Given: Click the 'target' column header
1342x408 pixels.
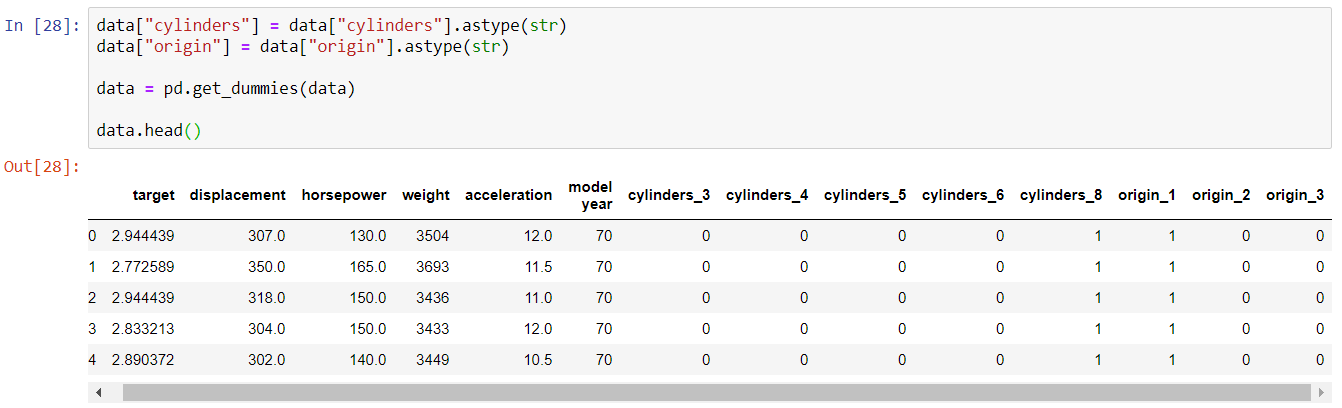Looking at the screenshot, I should point(153,195).
